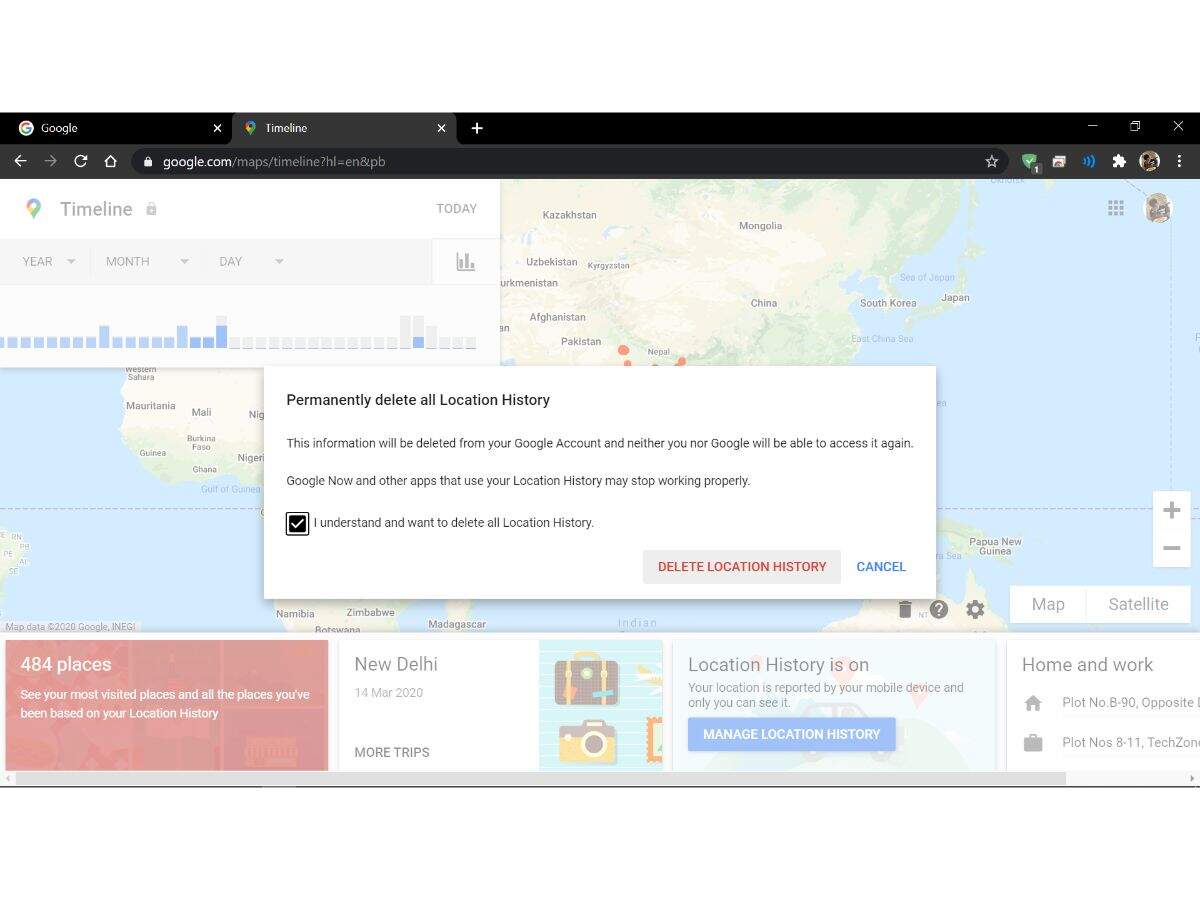Image resolution: width=1200 pixels, height=900 pixels.
Task: Open the help question mark icon
Action: coord(938,609)
